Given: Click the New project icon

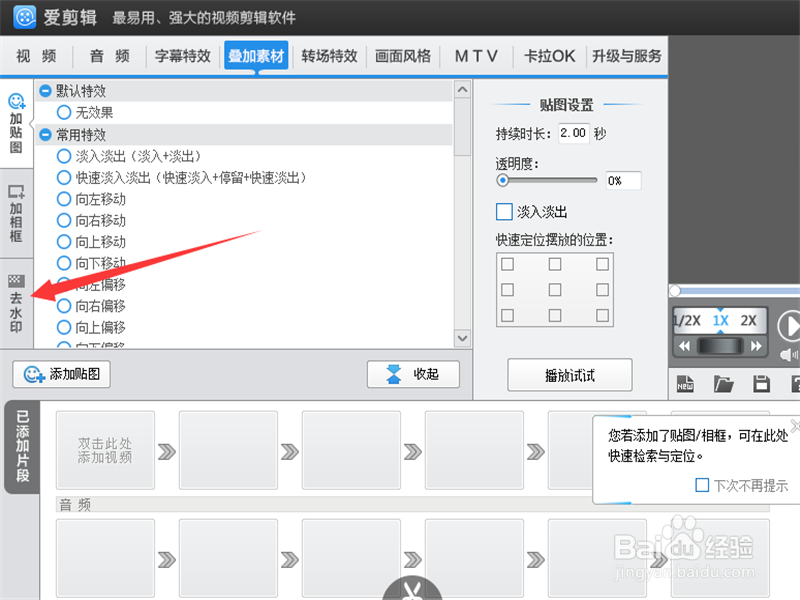Looking at the screenshot, I should tap(685, 383).
